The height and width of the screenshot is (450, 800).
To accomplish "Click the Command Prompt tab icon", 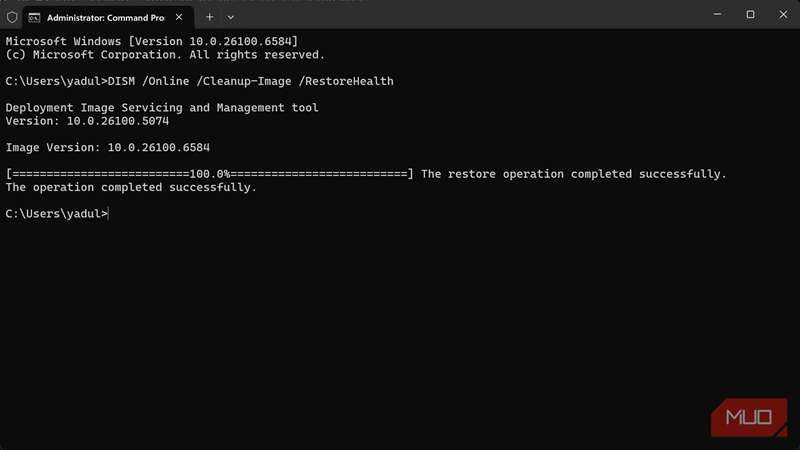I will click(x=35, y=17).
